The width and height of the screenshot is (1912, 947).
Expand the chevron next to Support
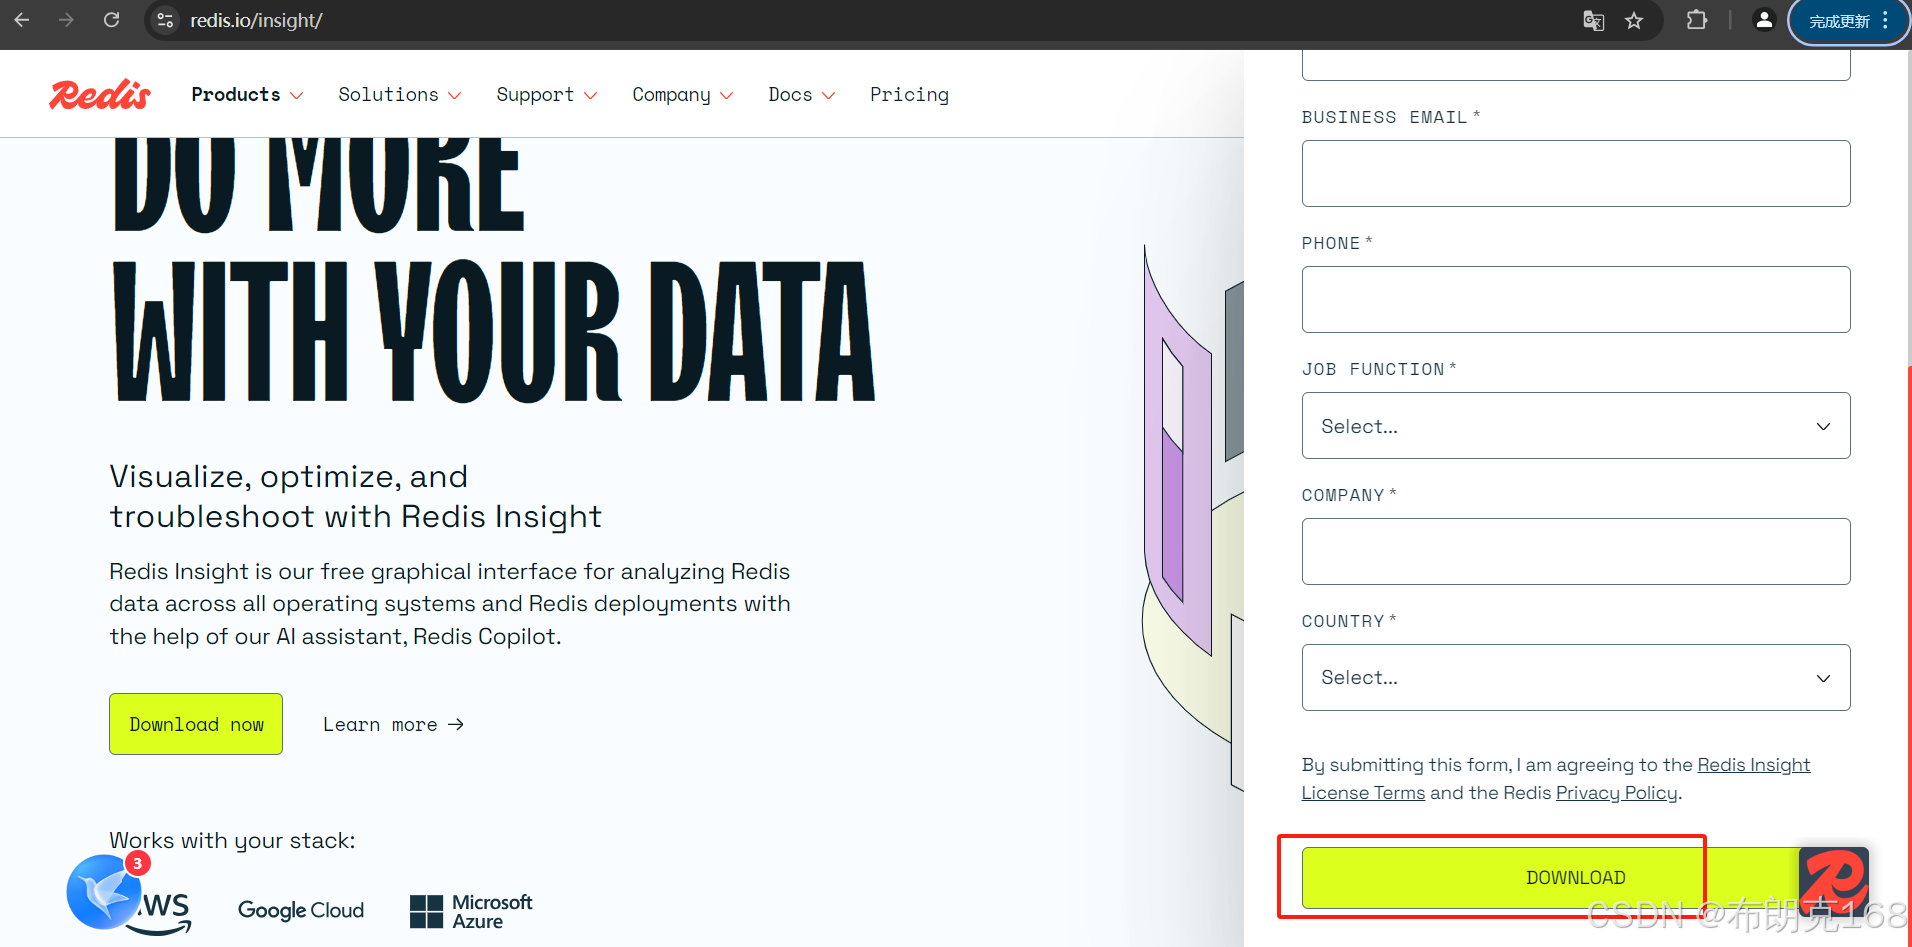(x=590, y=96)
